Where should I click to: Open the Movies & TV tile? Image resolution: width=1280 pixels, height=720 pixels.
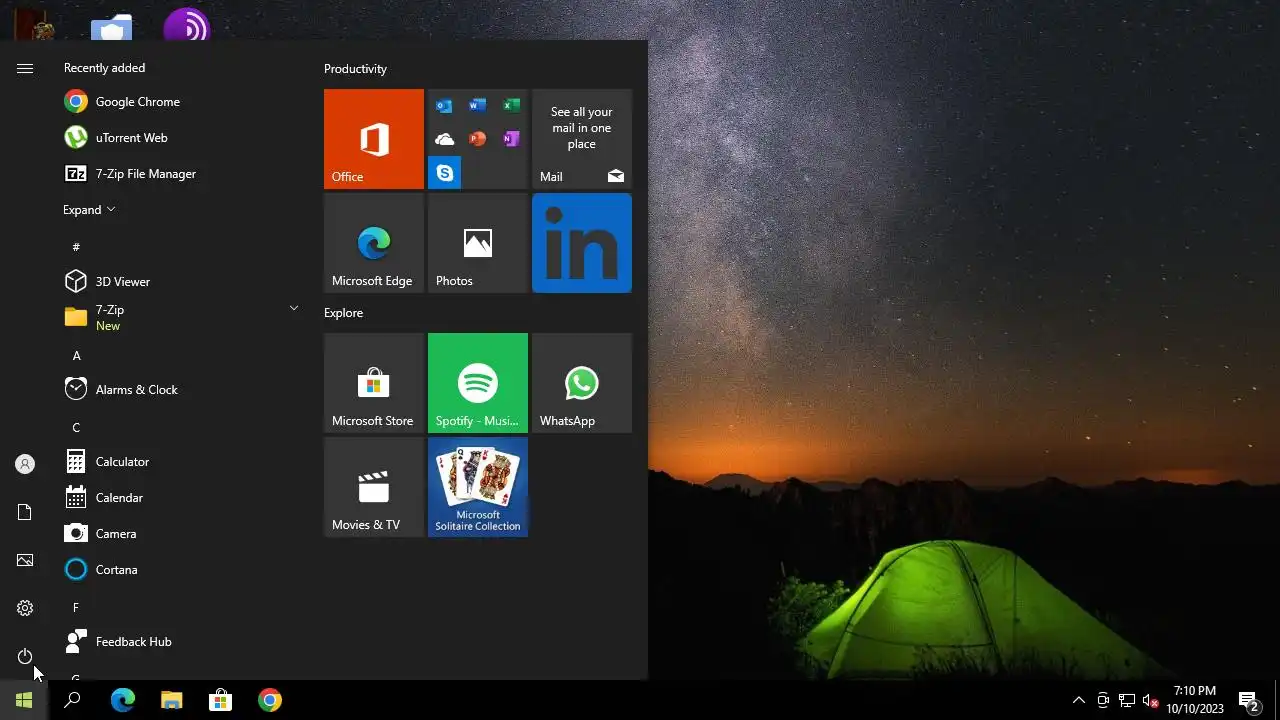(374, 487)
